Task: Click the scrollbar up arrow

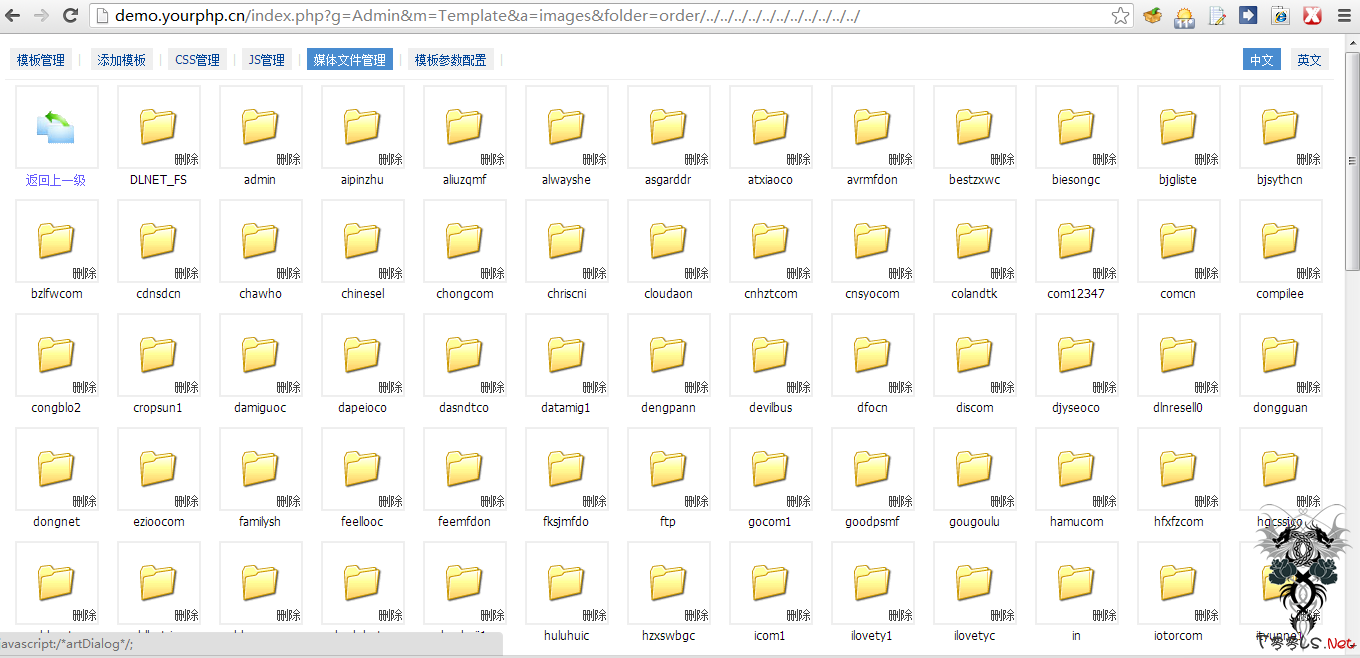Action: pyautogui.click(x=1352, y=42)
